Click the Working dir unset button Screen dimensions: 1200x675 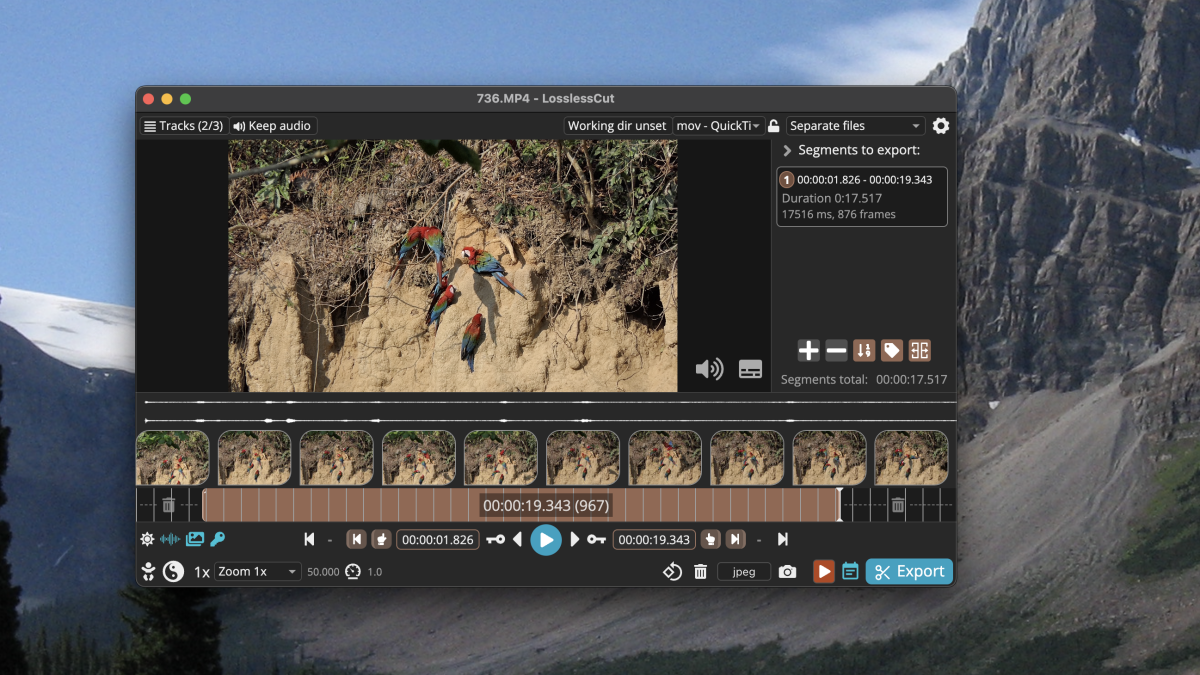click(616, 126)
